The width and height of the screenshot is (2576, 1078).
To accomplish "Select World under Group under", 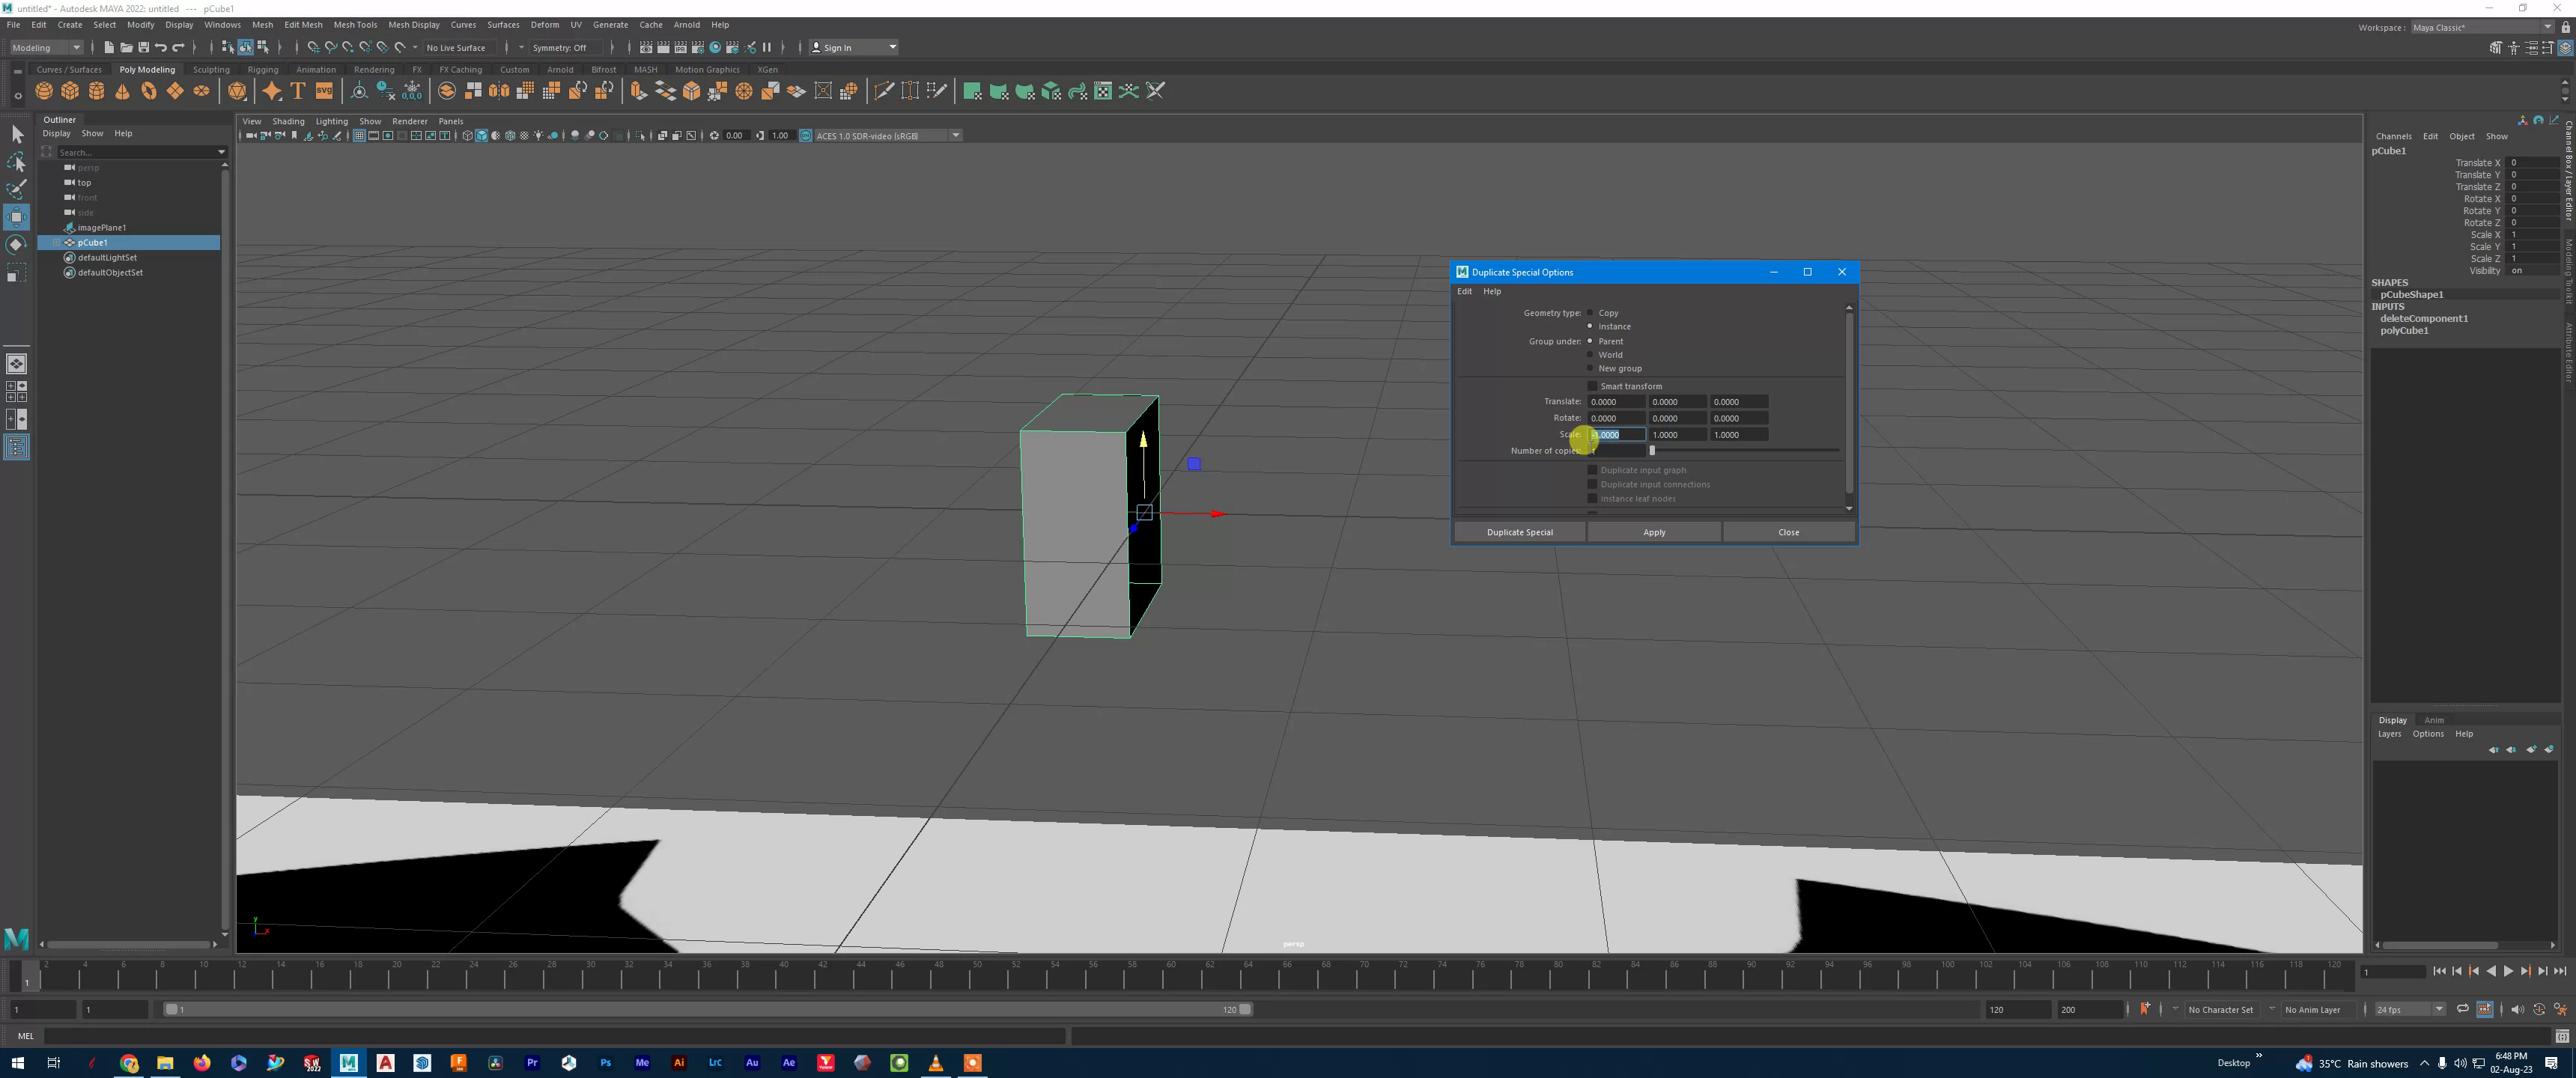I will 1590,354.
